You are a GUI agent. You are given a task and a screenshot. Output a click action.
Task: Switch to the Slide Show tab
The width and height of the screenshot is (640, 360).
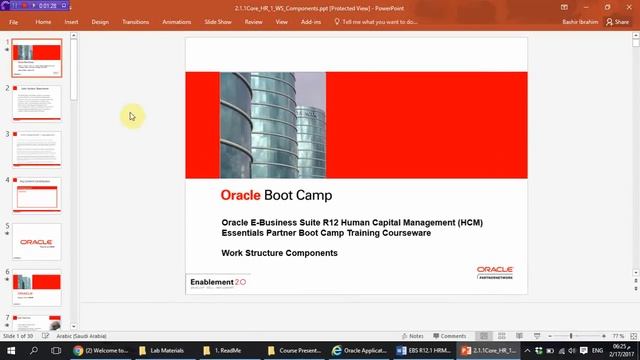[218, 22]
